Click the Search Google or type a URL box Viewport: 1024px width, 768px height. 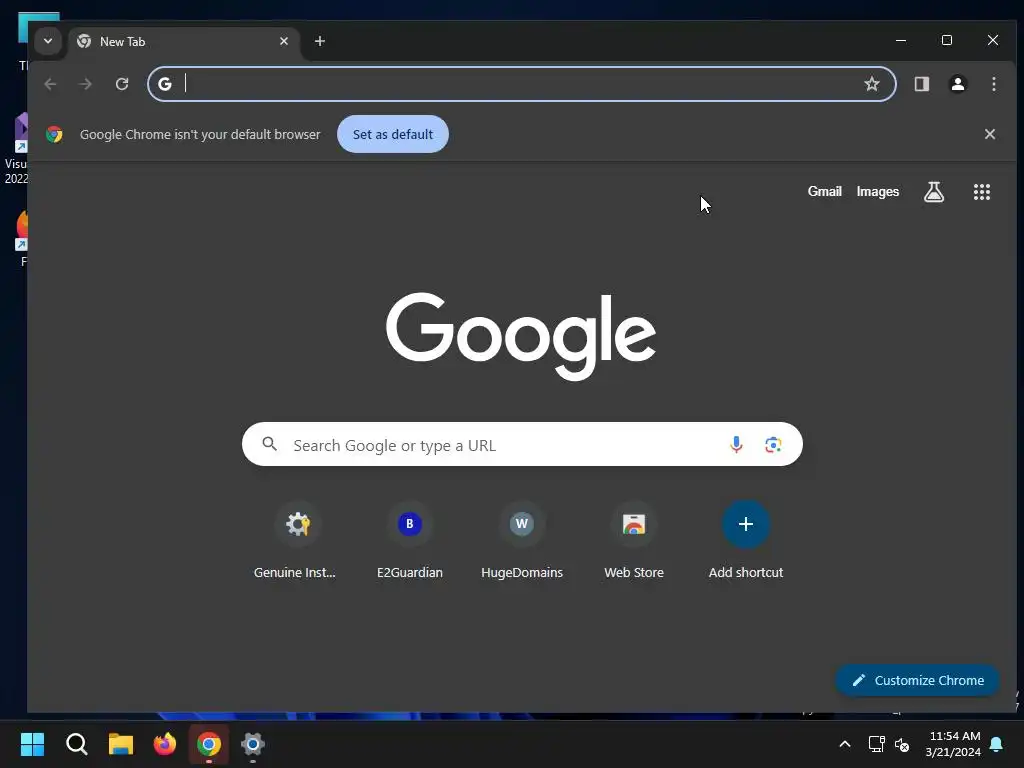[522, 445]
